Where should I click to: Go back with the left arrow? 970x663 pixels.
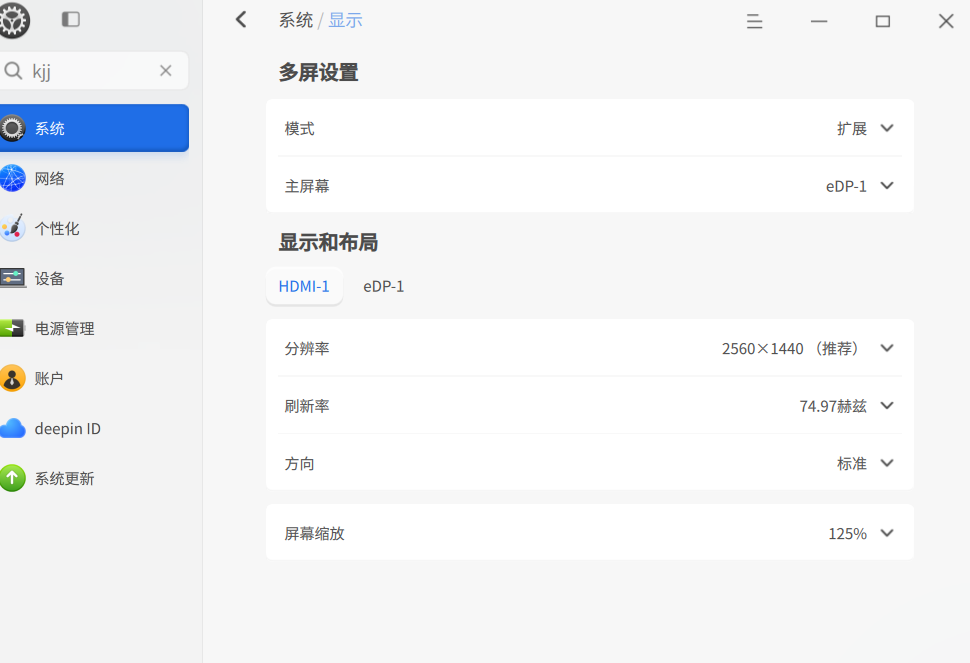click(x=241, y=20)
